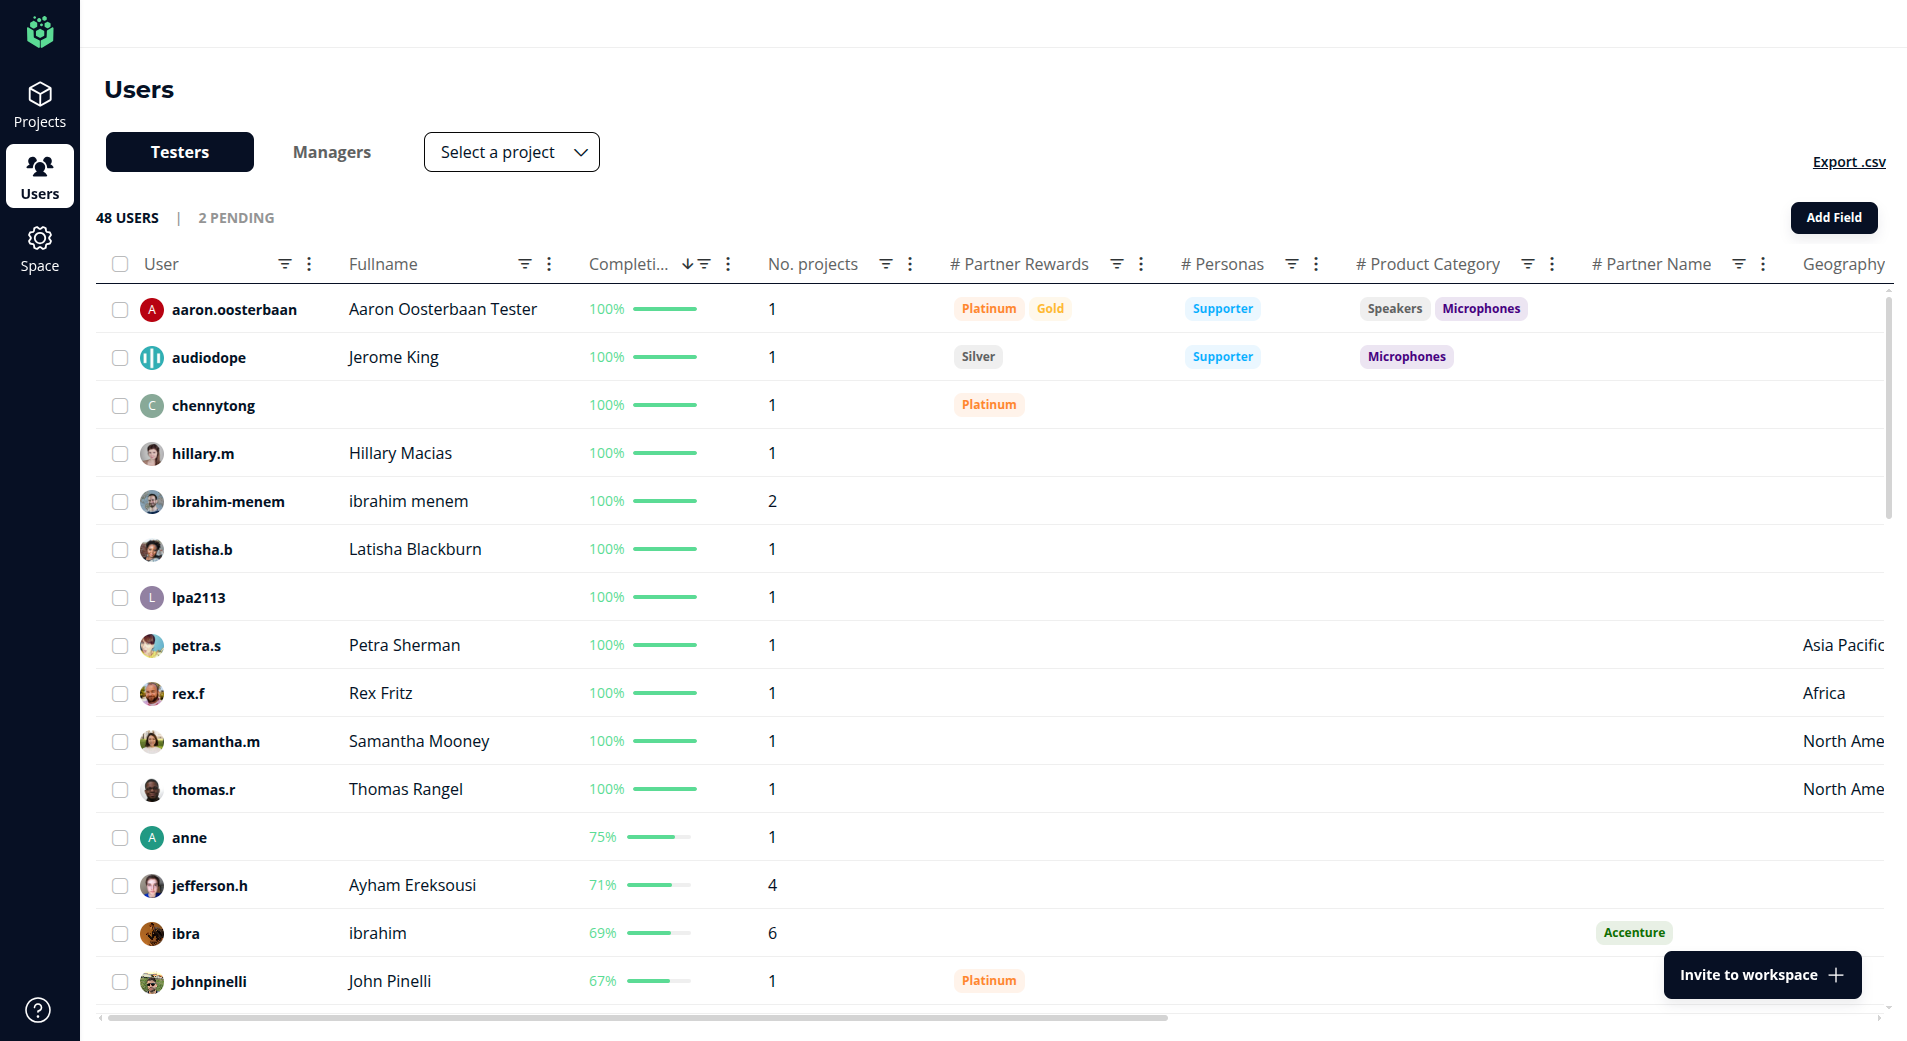Open Partner Name column options menu
The width and height of the screenshot is (1907, 1041).
1763,264
